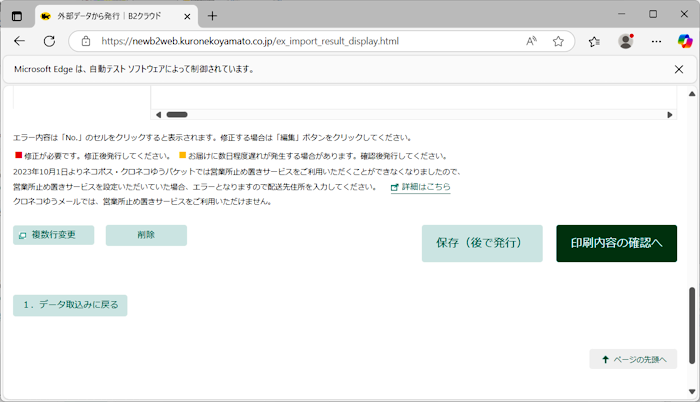Select the 外部データから発行 browser tab
This screenshot has width=700, height=402.
(114, 17)
